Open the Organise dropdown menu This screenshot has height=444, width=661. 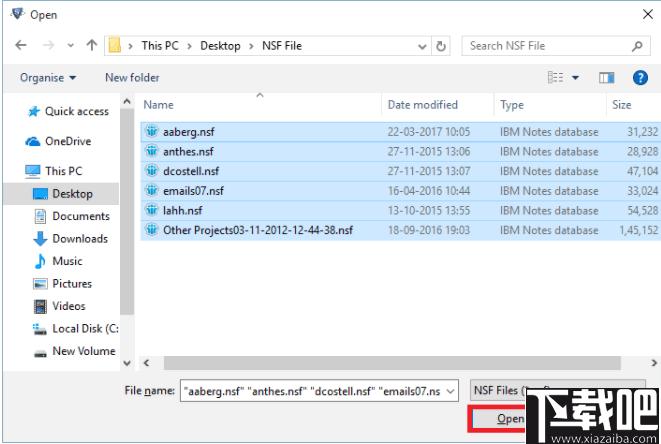[x=48, y=78]
